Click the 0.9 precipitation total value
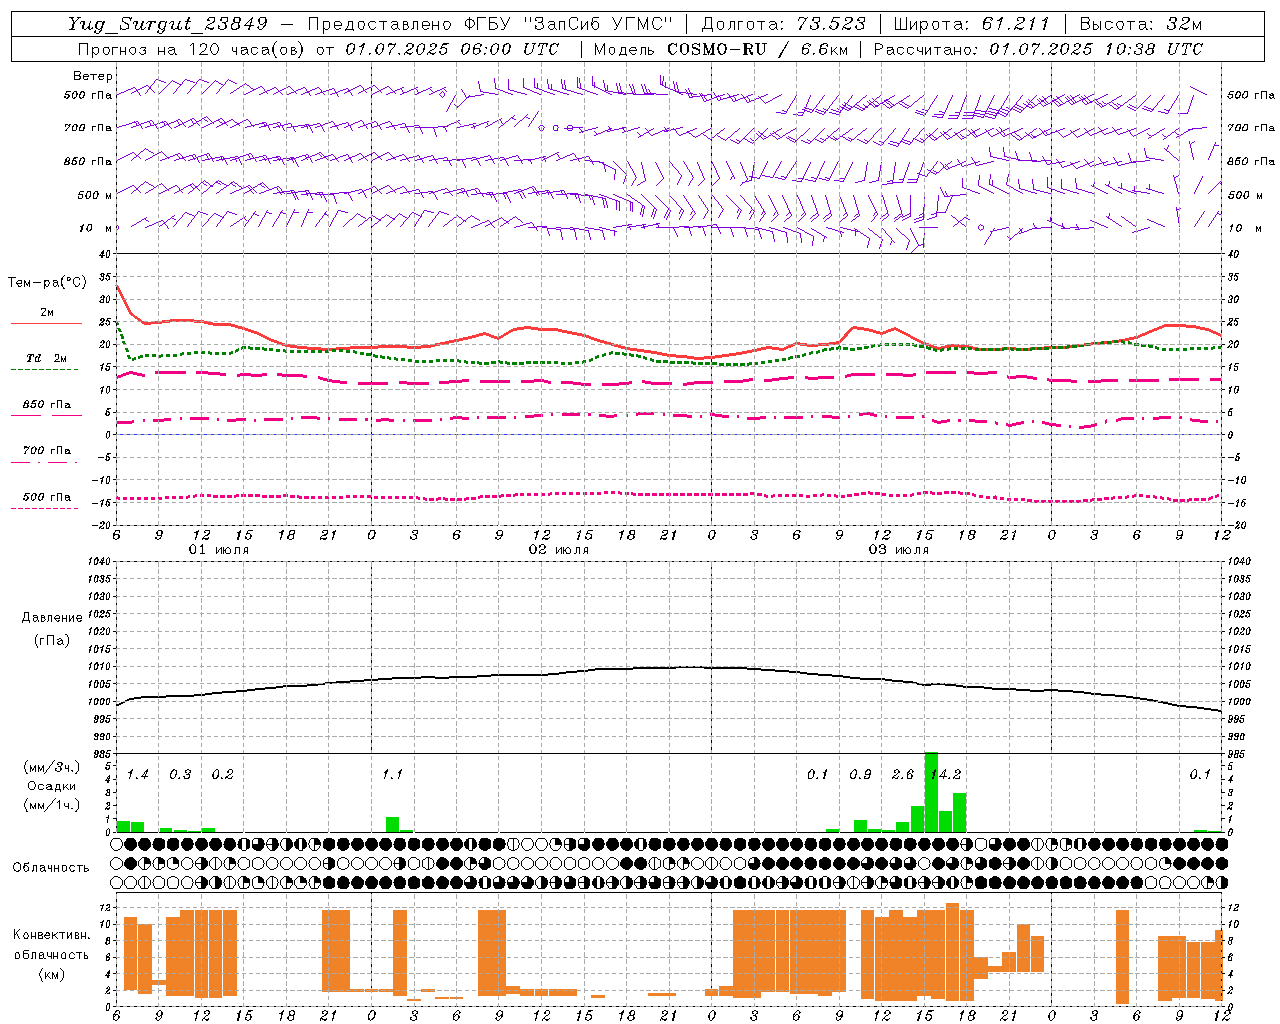The width and height of the screenshot is (1280, 1024). 860,774
